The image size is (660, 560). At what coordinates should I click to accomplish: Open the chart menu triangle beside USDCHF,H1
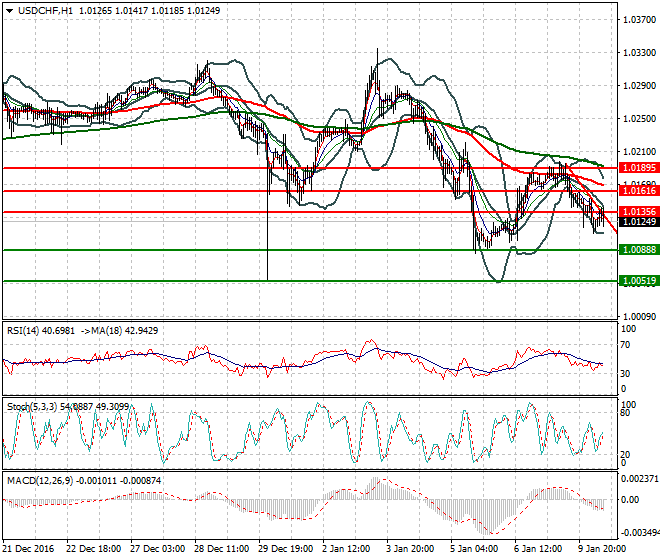click(9, 11)
